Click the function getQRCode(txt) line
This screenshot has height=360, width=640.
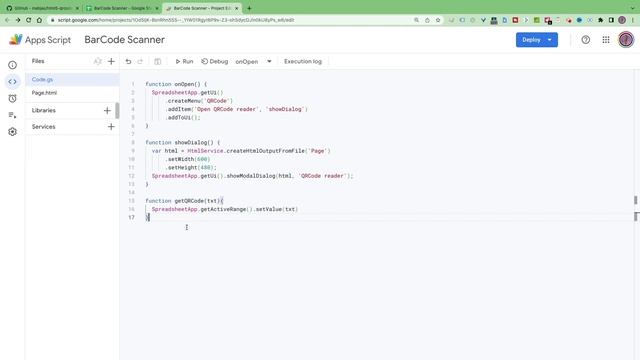(184, 201)
